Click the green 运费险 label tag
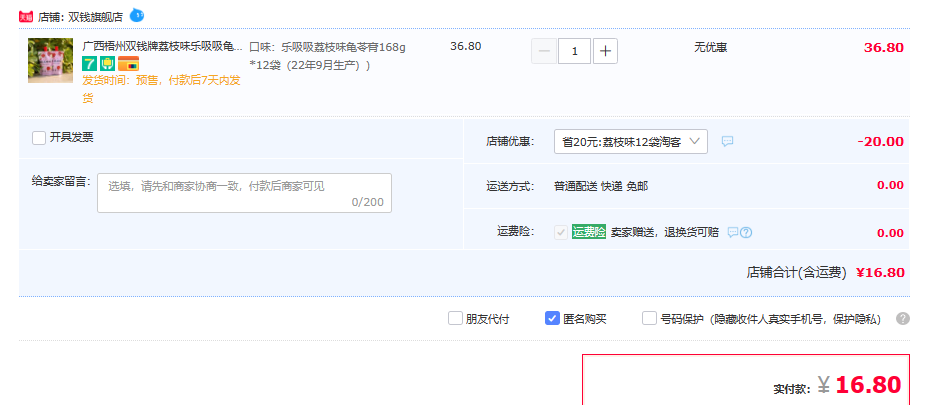This screenshot has height=405, width=936. (x=589, y=232)
